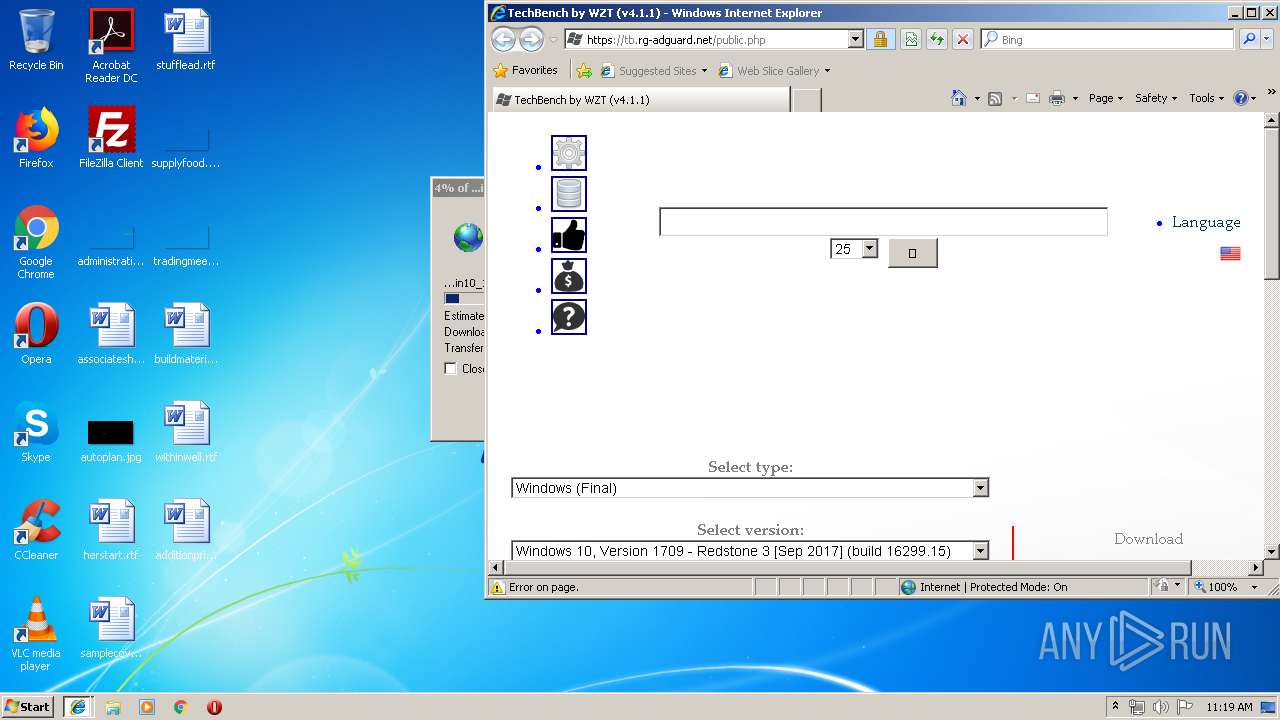This screenshot has width=1280, height=720.
Task: Go forward with IE forward arrow
Action: (532, 39)
